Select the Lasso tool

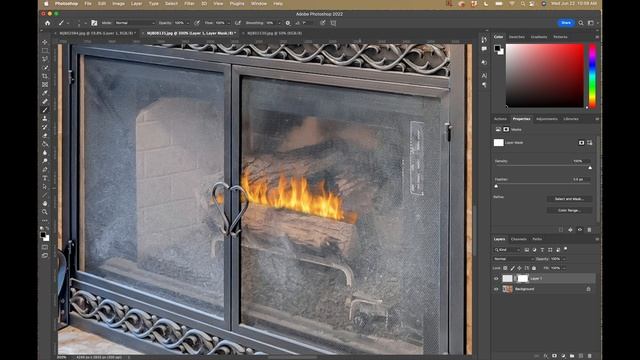45,59
